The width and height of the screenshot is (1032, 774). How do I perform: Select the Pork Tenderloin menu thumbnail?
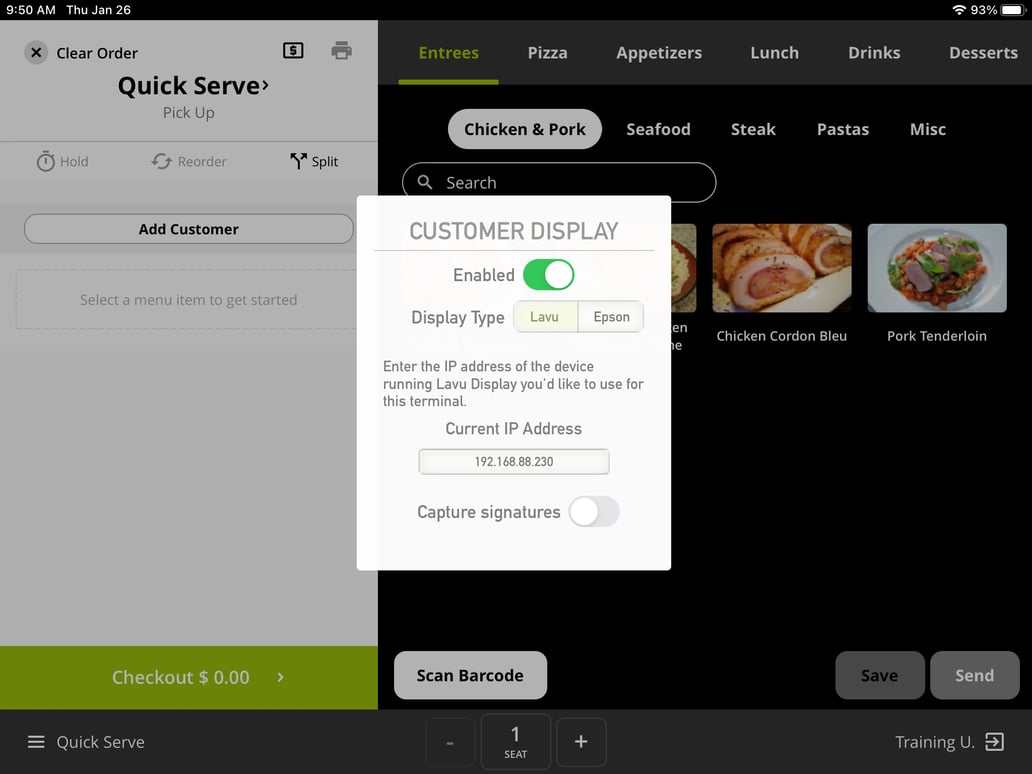pyautogui.click(x=936, y=267)
